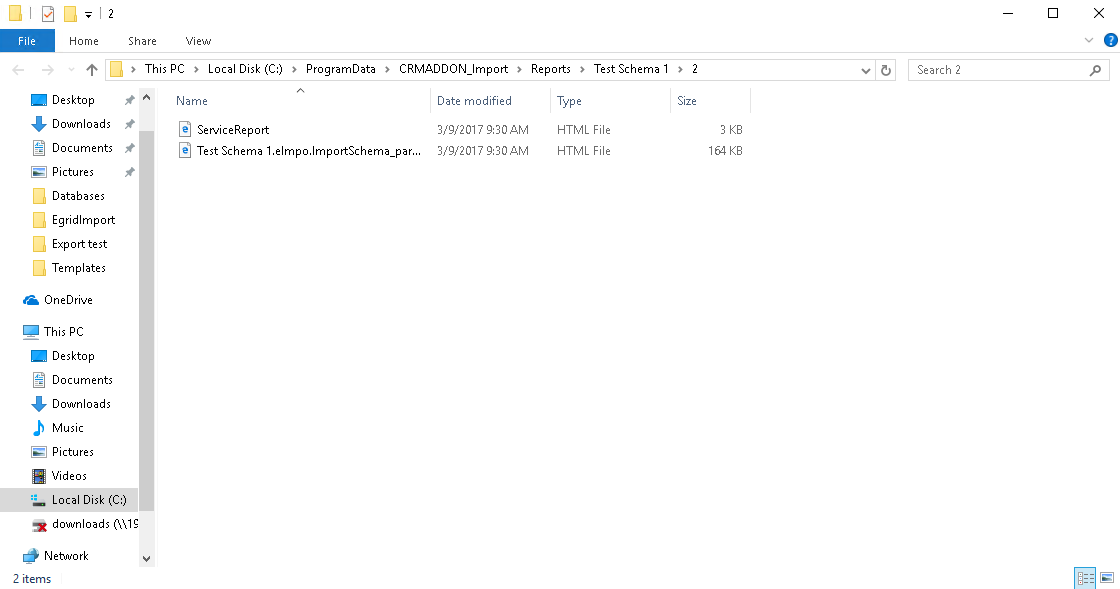Select Network in navigation pane

click(66, 555)
